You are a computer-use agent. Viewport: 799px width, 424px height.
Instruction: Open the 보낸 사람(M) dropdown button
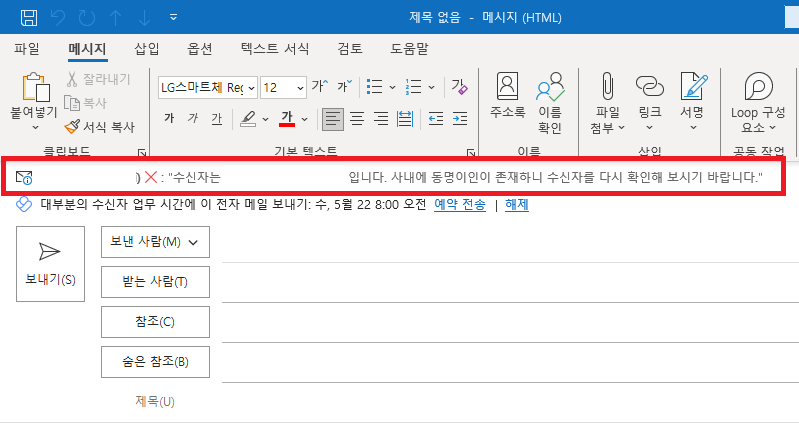click(155, 242)
